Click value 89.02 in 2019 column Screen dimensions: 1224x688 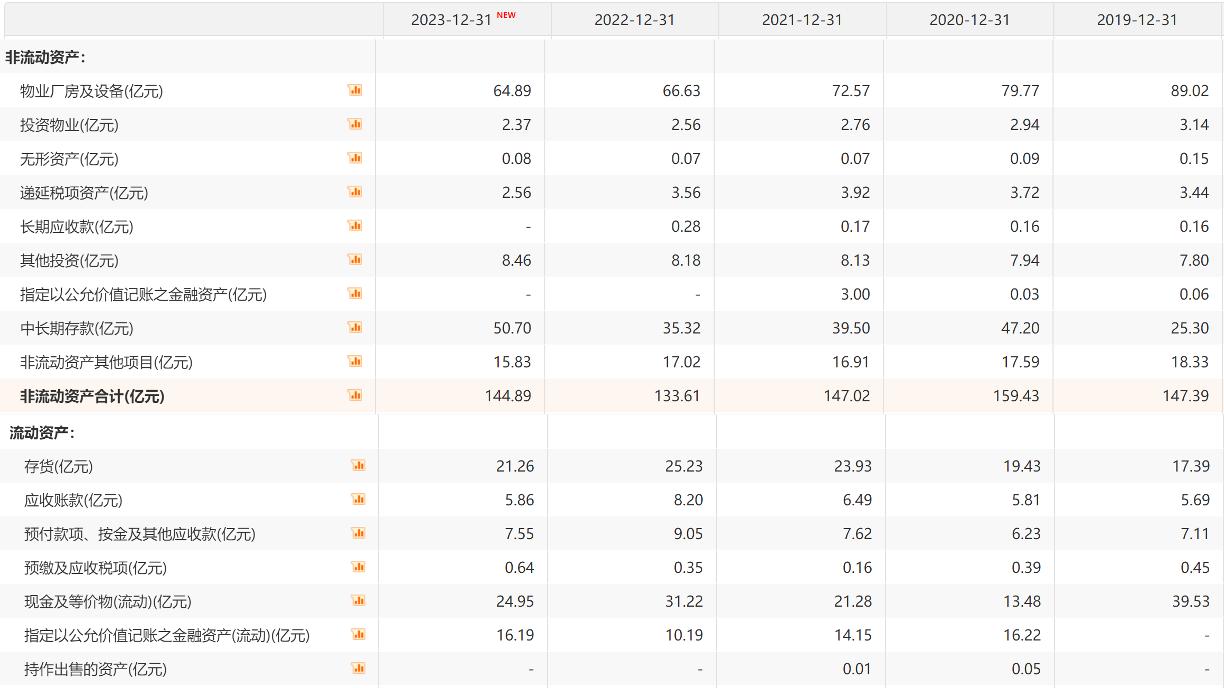point(1189,91)
